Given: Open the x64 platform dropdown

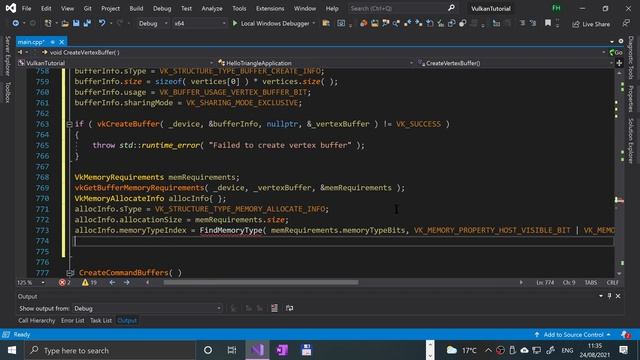Looking at the screenshot, I should [x=199, y=23].
